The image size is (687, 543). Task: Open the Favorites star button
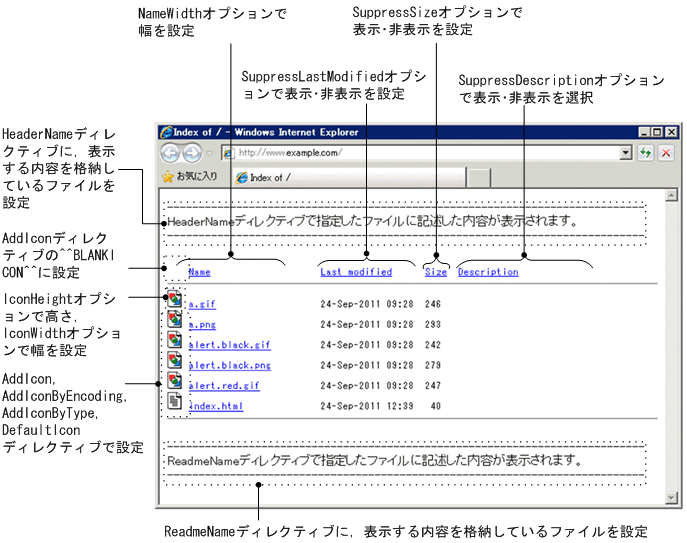tap(189, 177)
